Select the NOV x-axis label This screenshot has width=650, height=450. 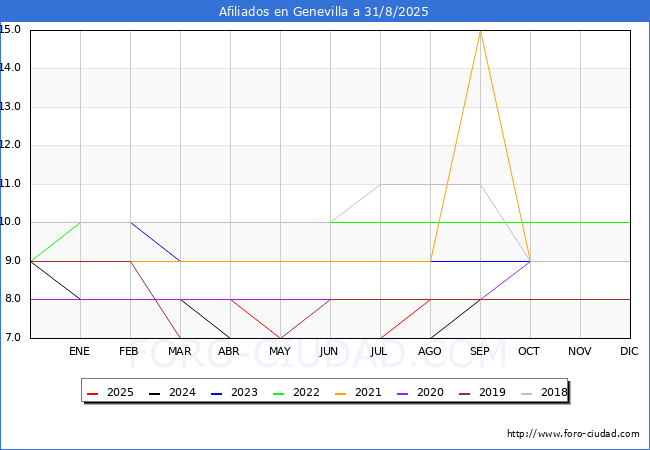click(580, 352)
